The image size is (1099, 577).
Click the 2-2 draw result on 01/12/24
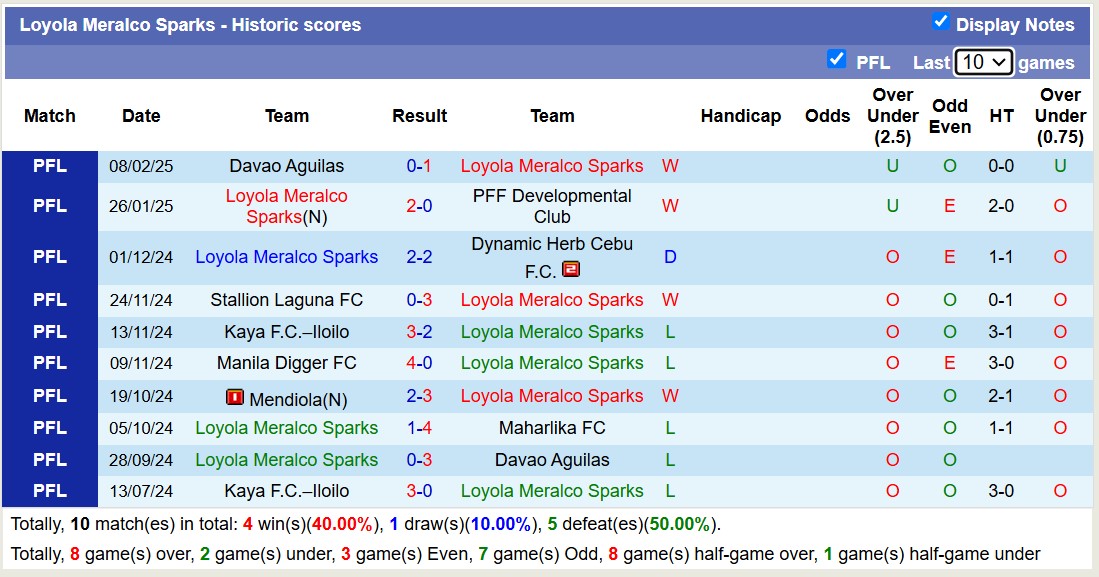click(419, 257)
